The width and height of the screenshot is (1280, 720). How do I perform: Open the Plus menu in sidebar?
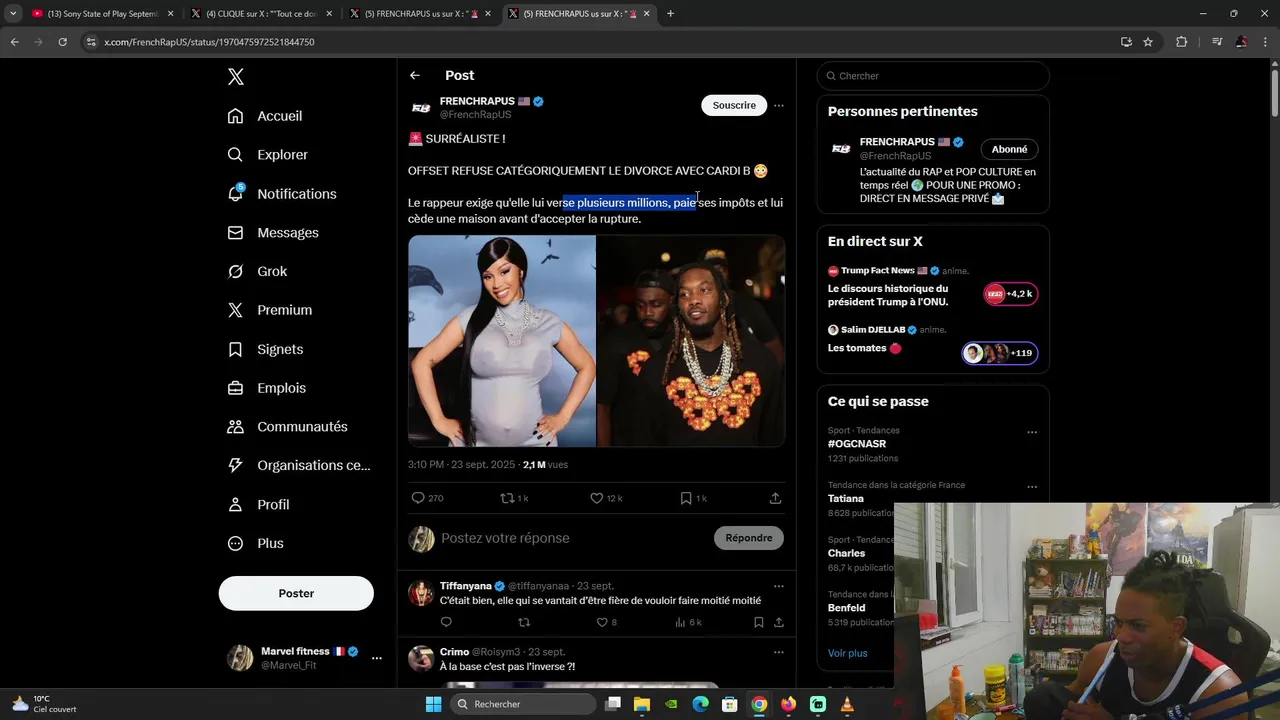256,544
